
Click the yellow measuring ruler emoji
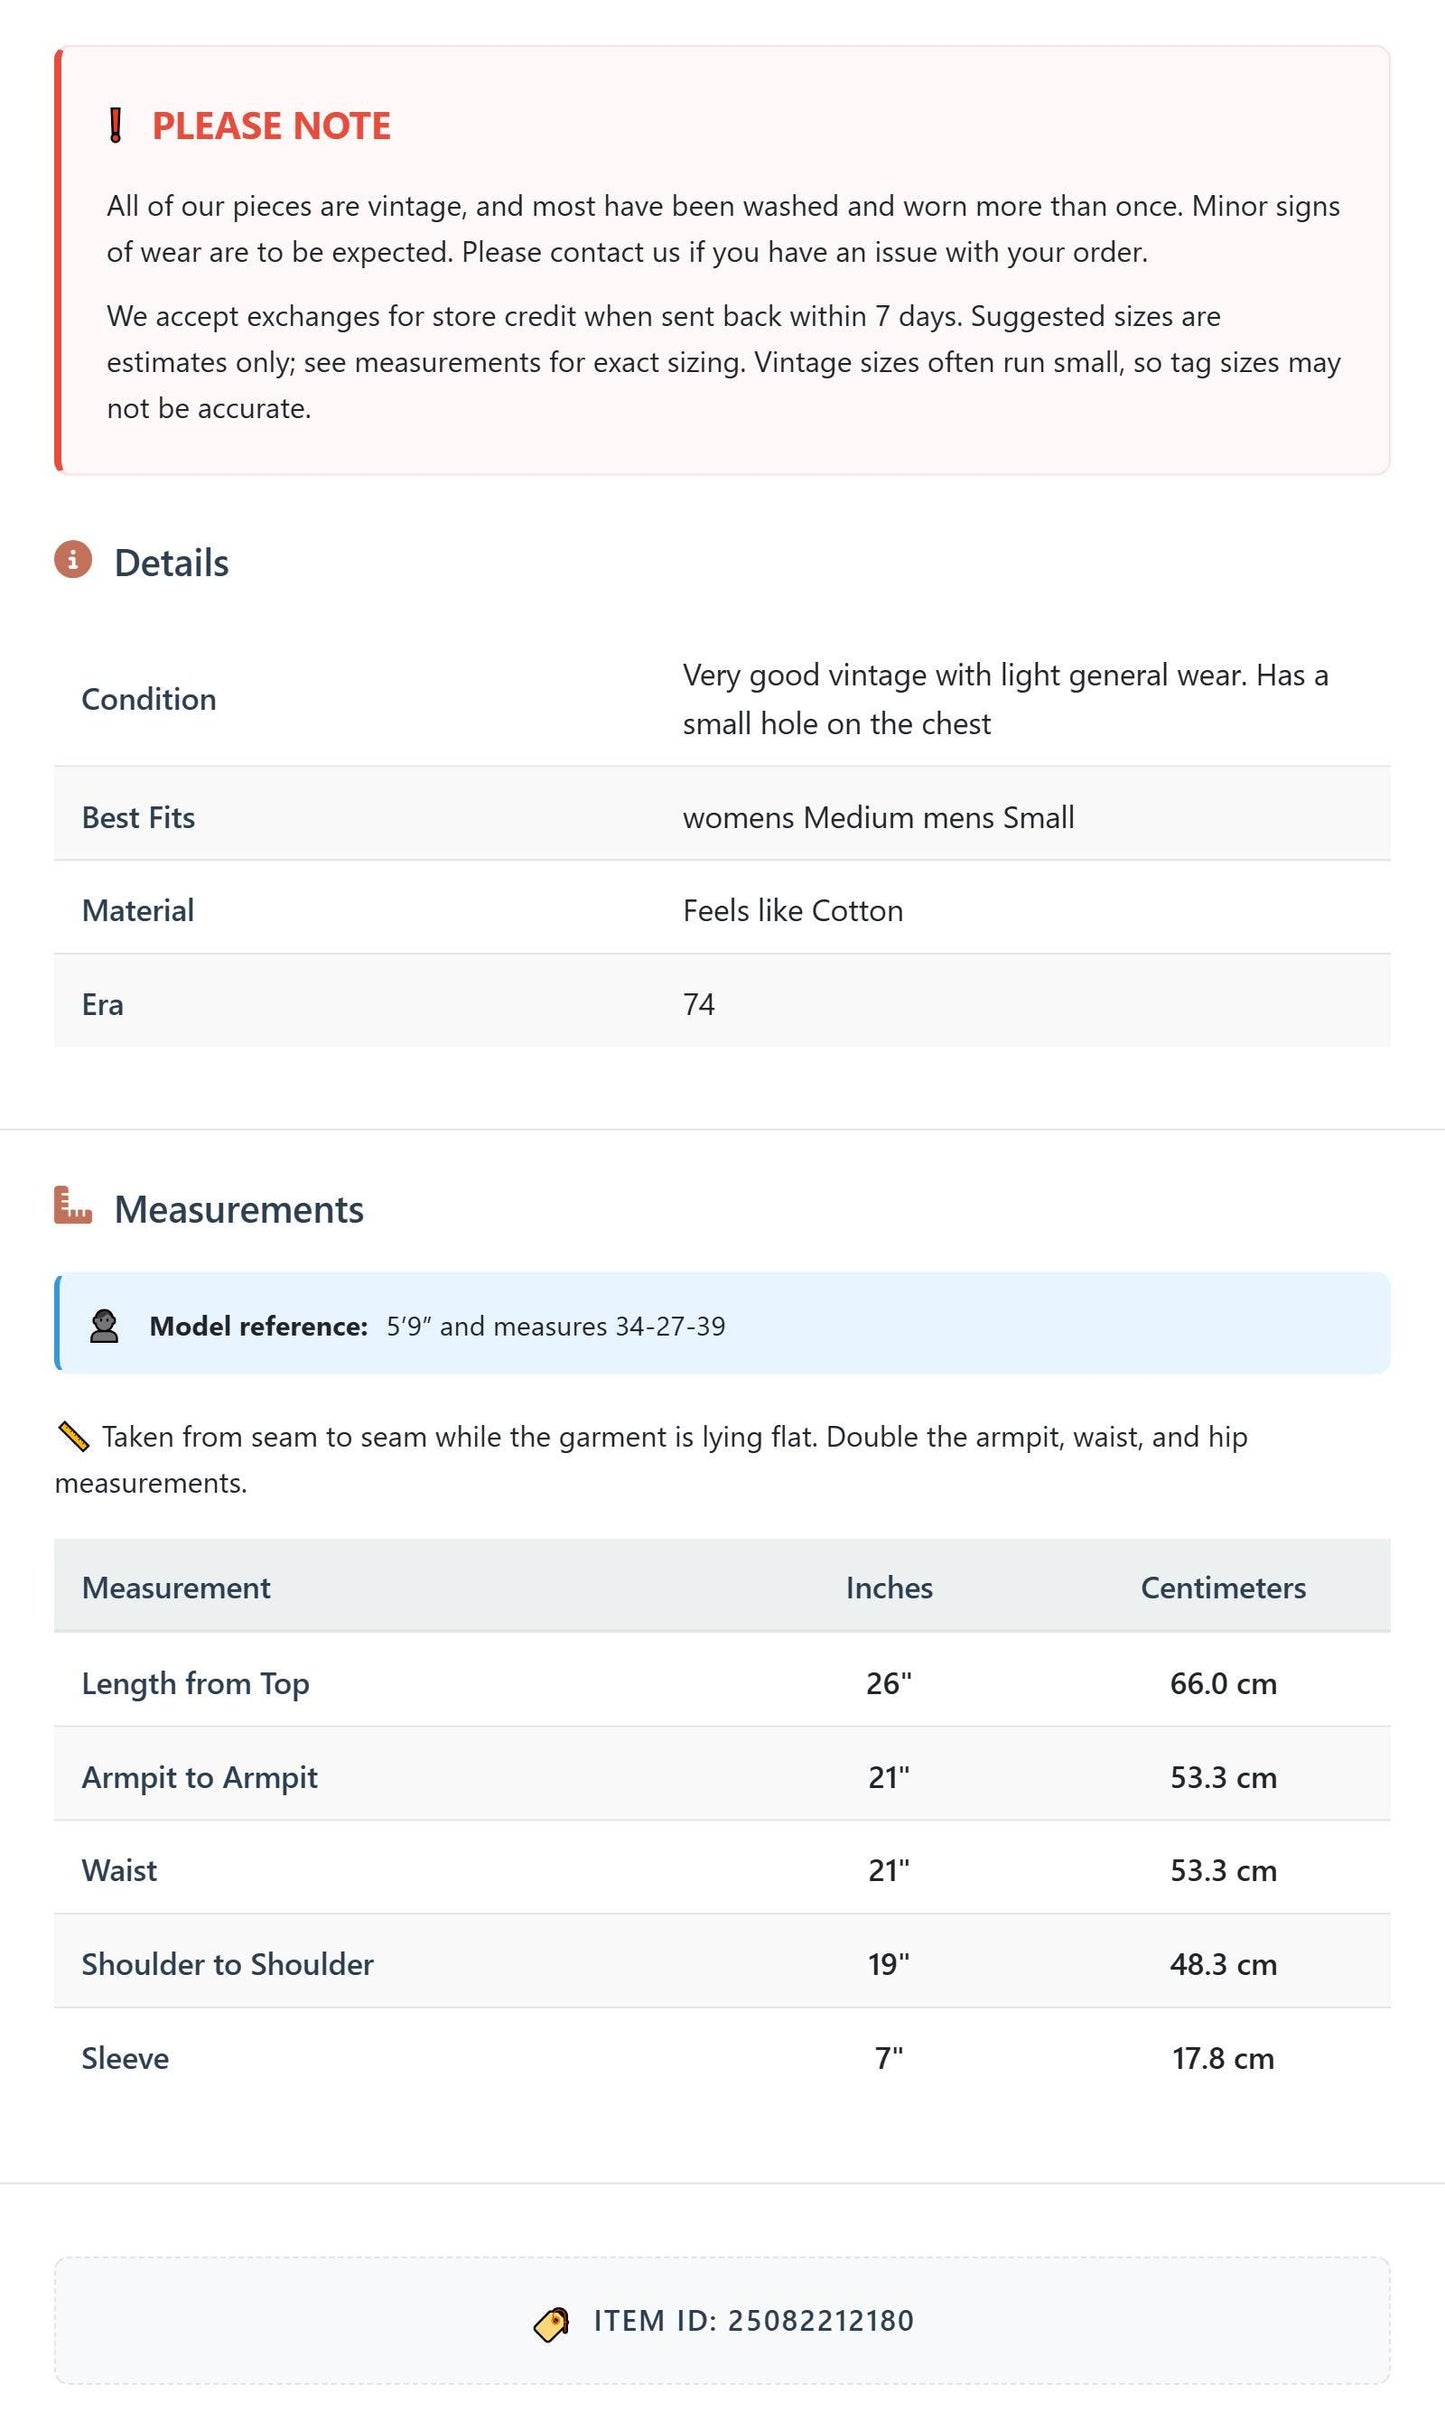(x=73, y=1437)
